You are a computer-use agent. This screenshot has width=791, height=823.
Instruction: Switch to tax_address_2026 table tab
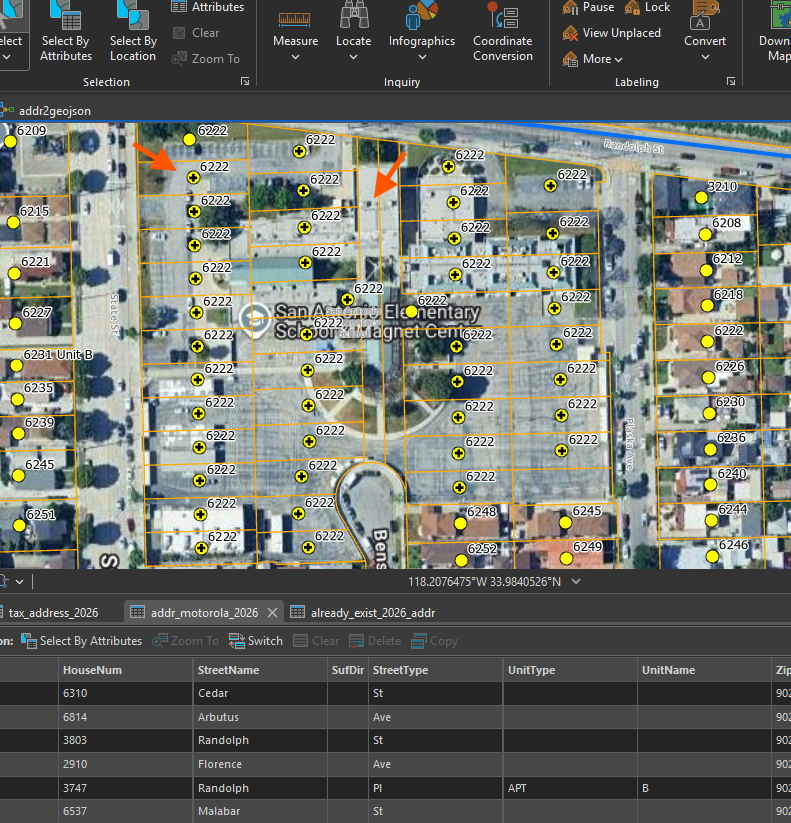coord(53,613)
